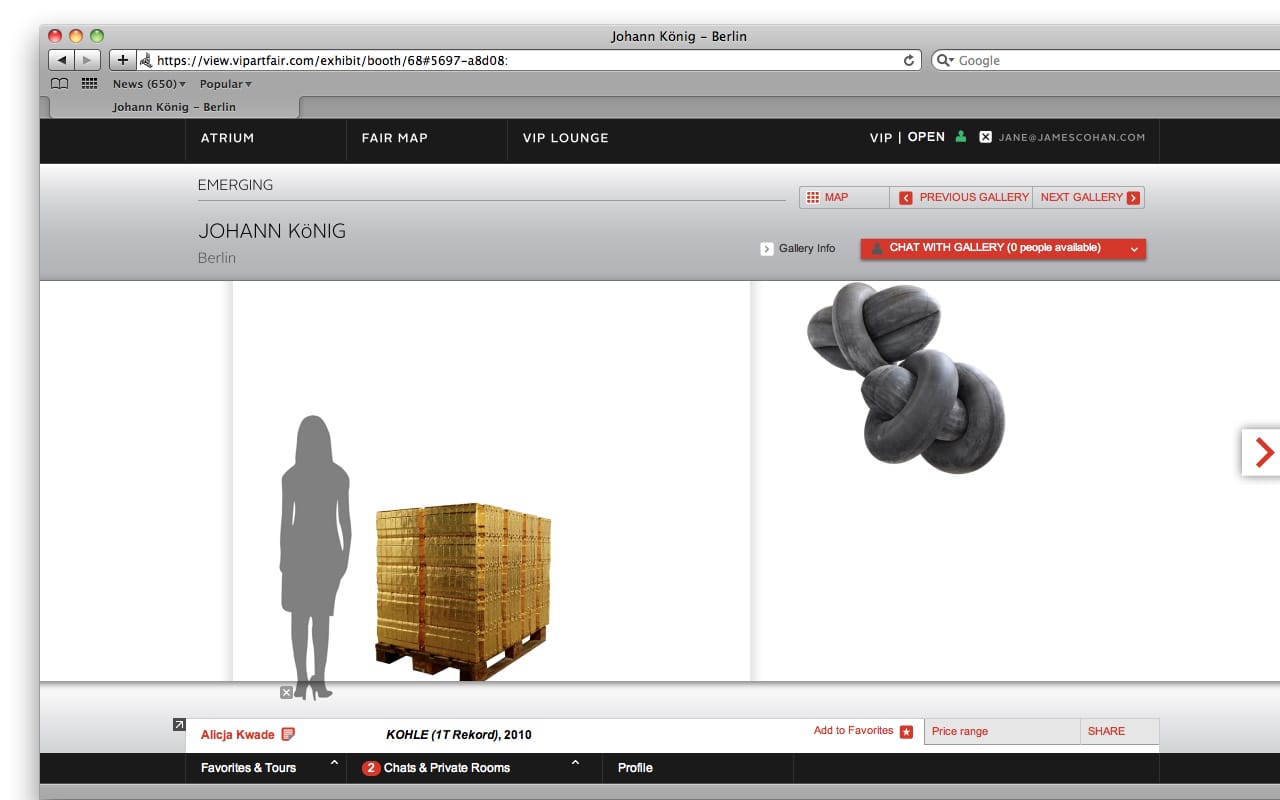Image resolution: width=1280 pixels, height=800 pixels.
Task: Click the green VIP status person icon
Action: point(961,137)
